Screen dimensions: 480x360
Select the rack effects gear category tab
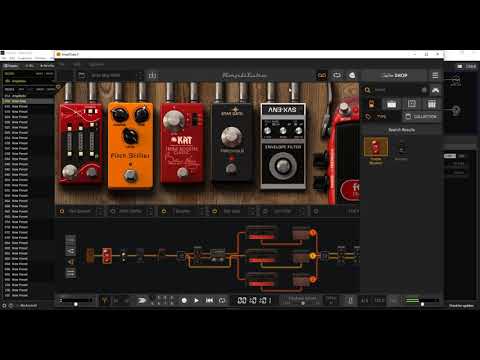tap(432, 104)
